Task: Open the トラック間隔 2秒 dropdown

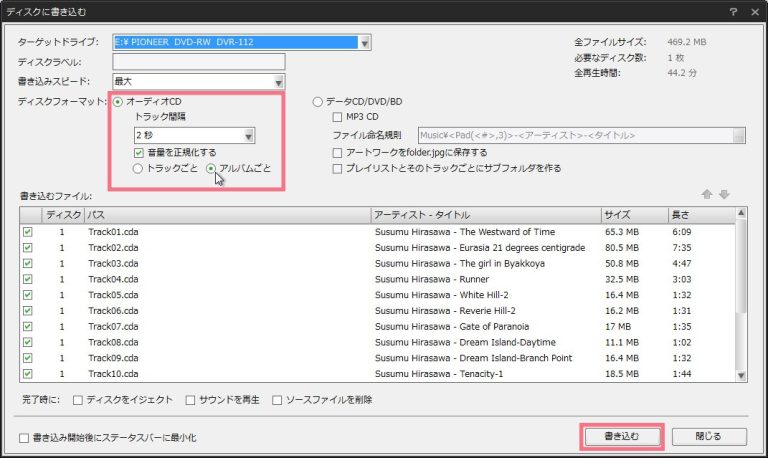Action: tap(249, 135)
